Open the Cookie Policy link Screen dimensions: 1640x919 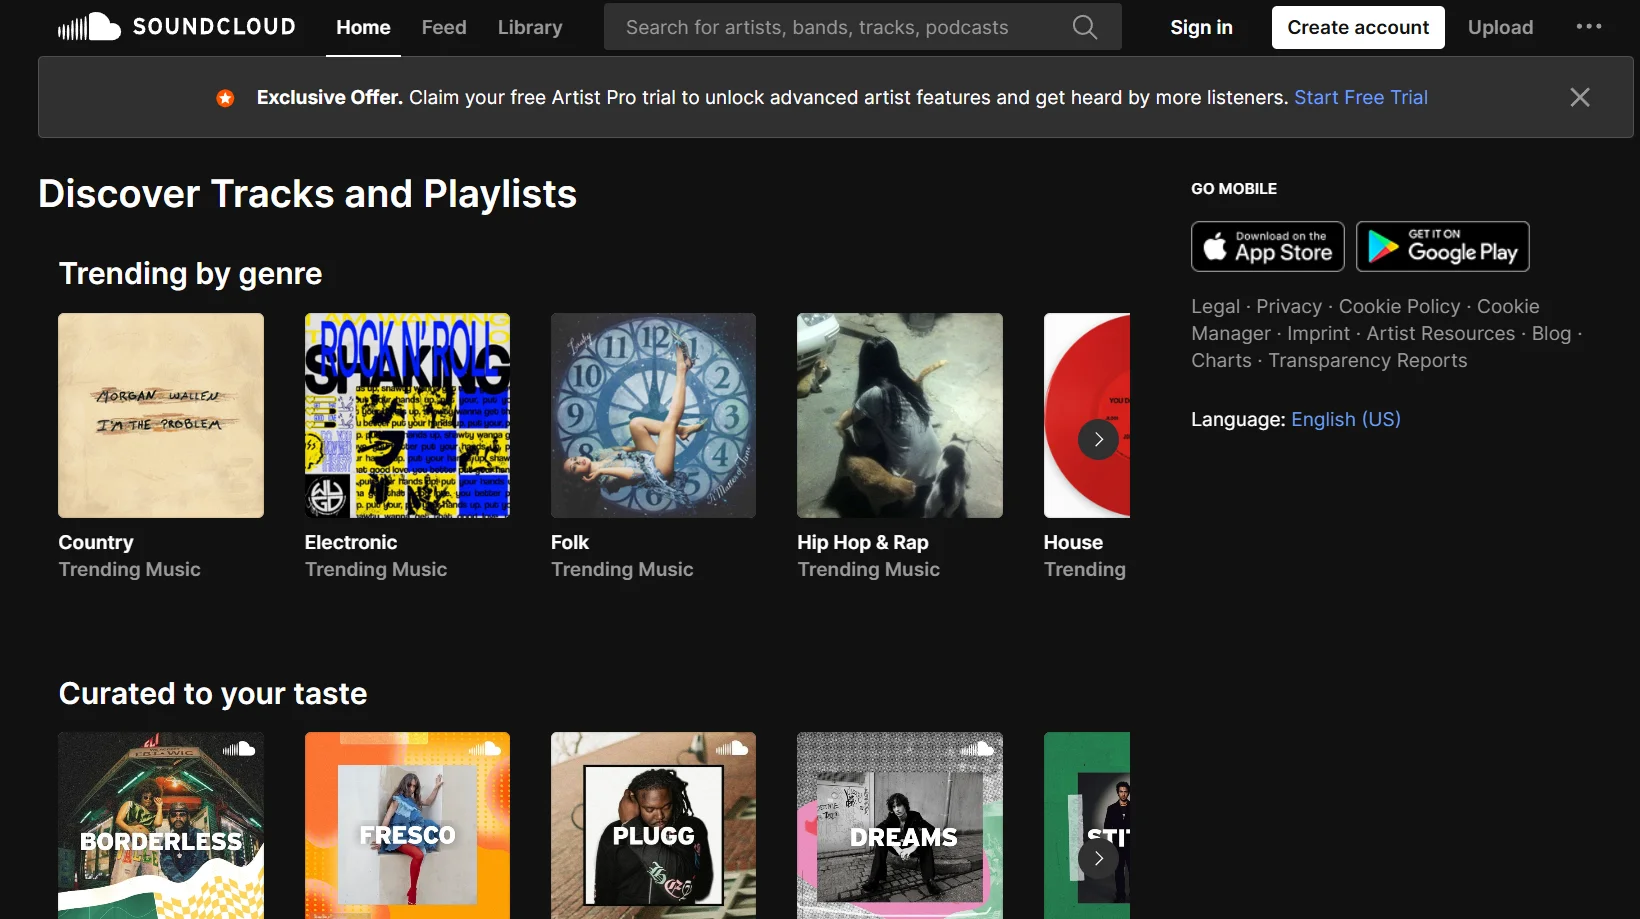[x=1399, y=306]
